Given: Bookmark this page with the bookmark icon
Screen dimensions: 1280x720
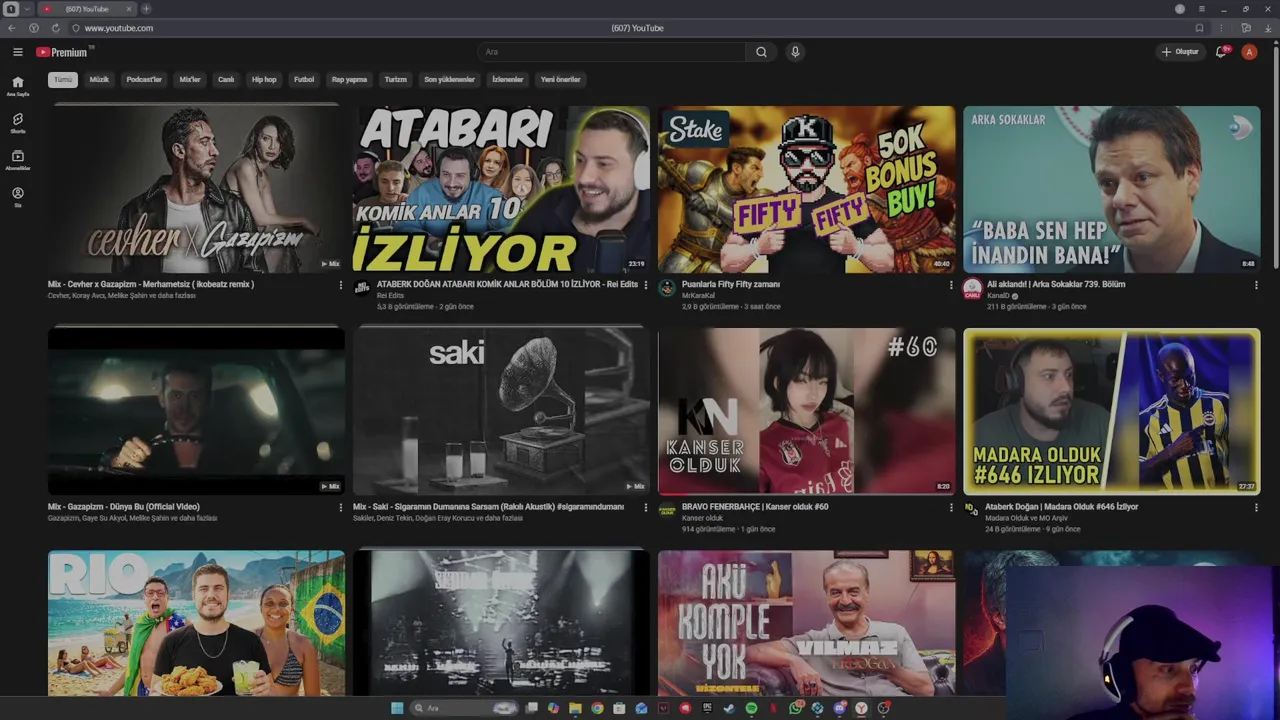Looking at the screenshot, I should click(1199, 28).
